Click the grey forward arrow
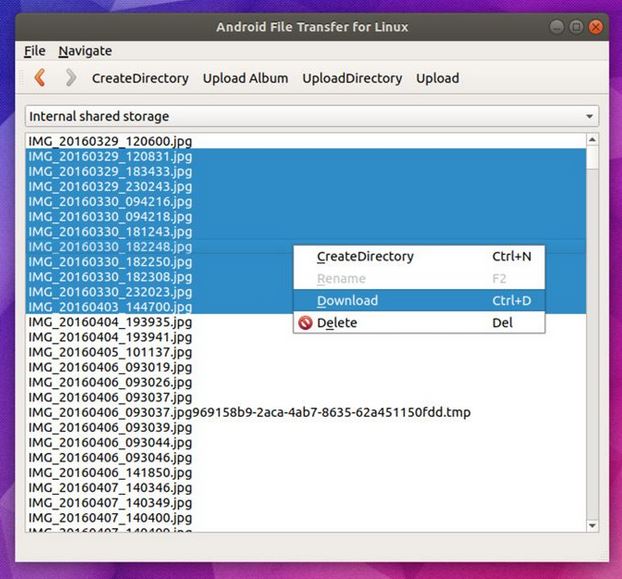622x579 pixels. [71, 78]
